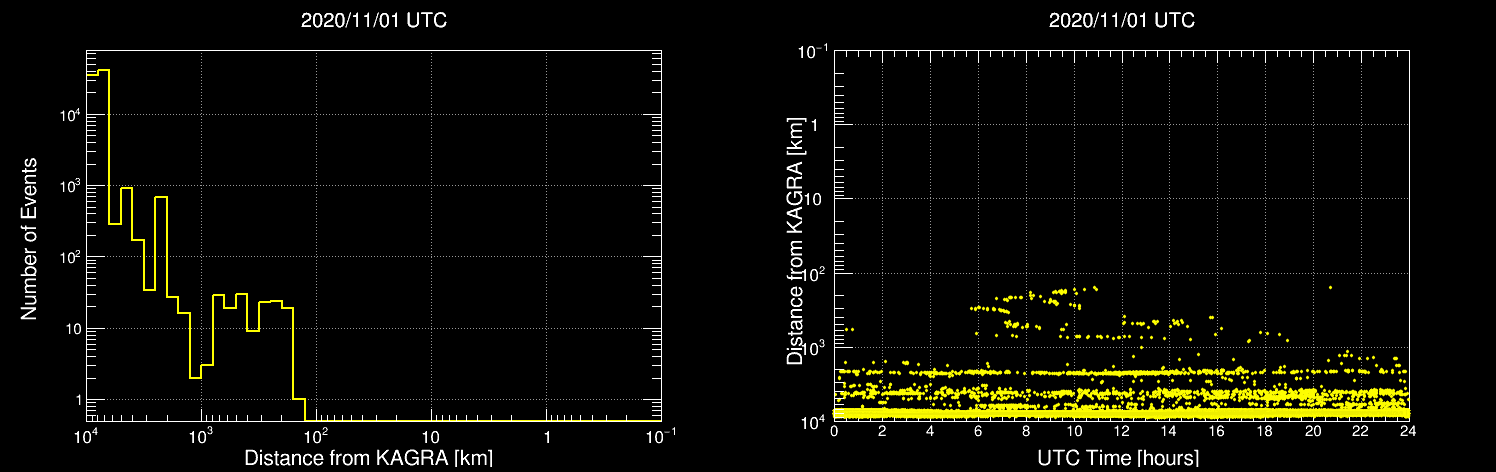Click hour tick "6" on UTC Time axis
The height and width of the screenshot is (472, 1496).
[x=978, y=432]
